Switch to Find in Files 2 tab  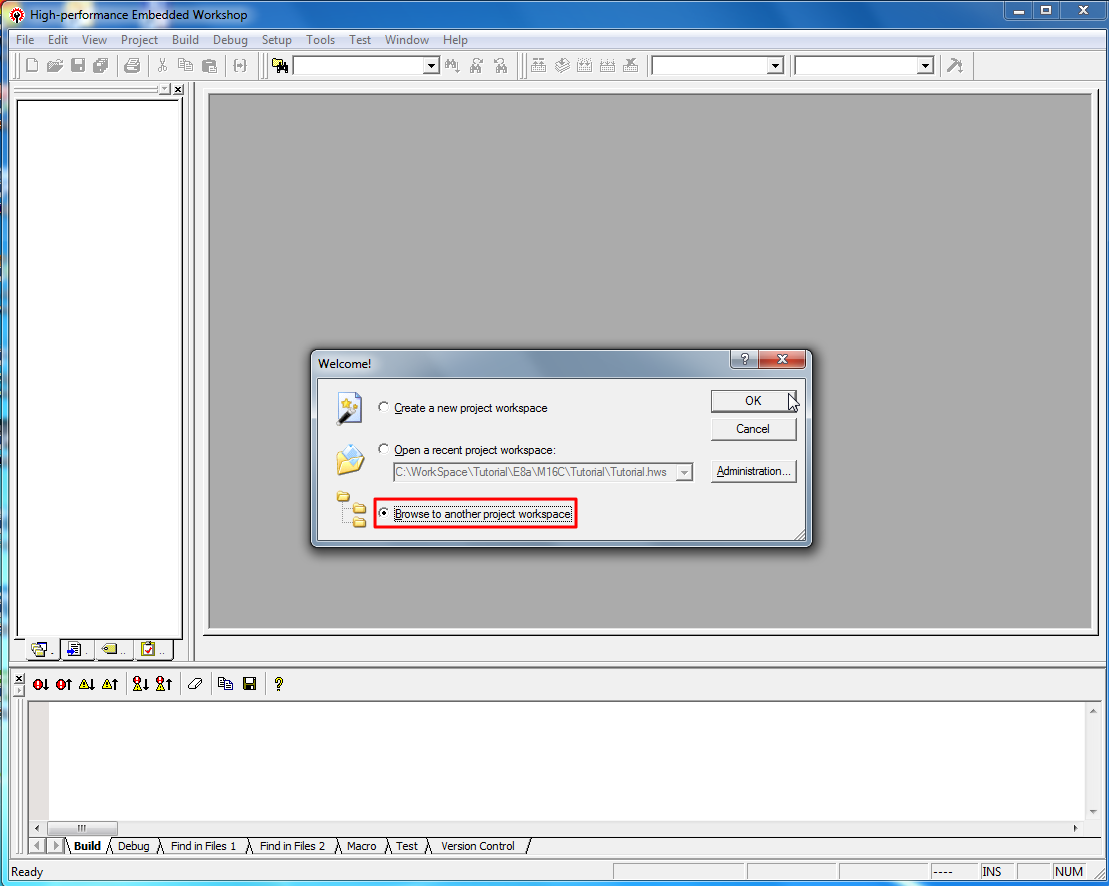coord(292,846)
